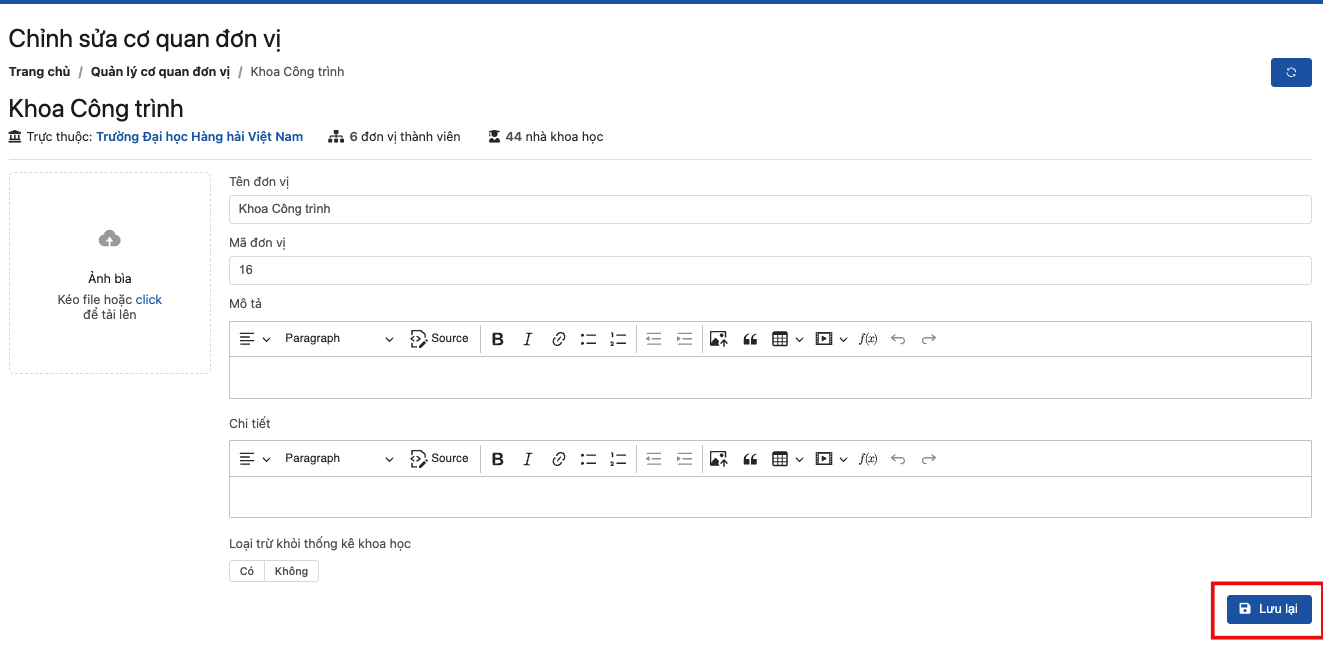1323x652 pixels.
Task: Open insert table dropdown in Mô tả editor
Action: [788, 339]
